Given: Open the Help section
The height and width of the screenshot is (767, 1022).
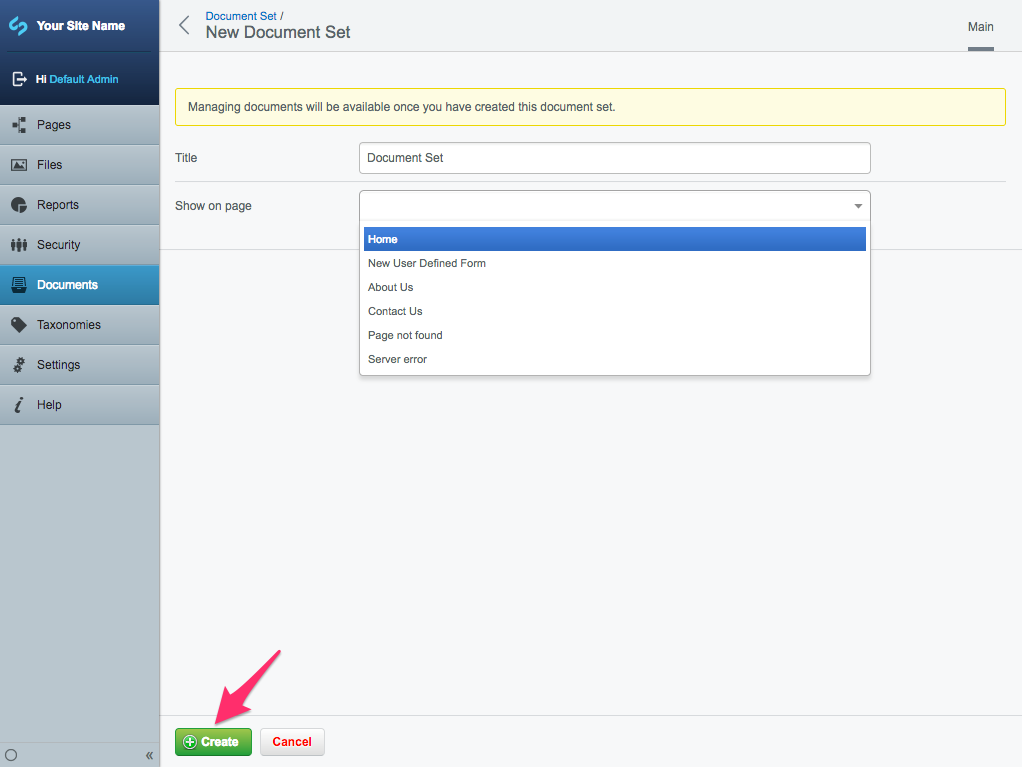Looking at the screenshot, I should 50,404.
